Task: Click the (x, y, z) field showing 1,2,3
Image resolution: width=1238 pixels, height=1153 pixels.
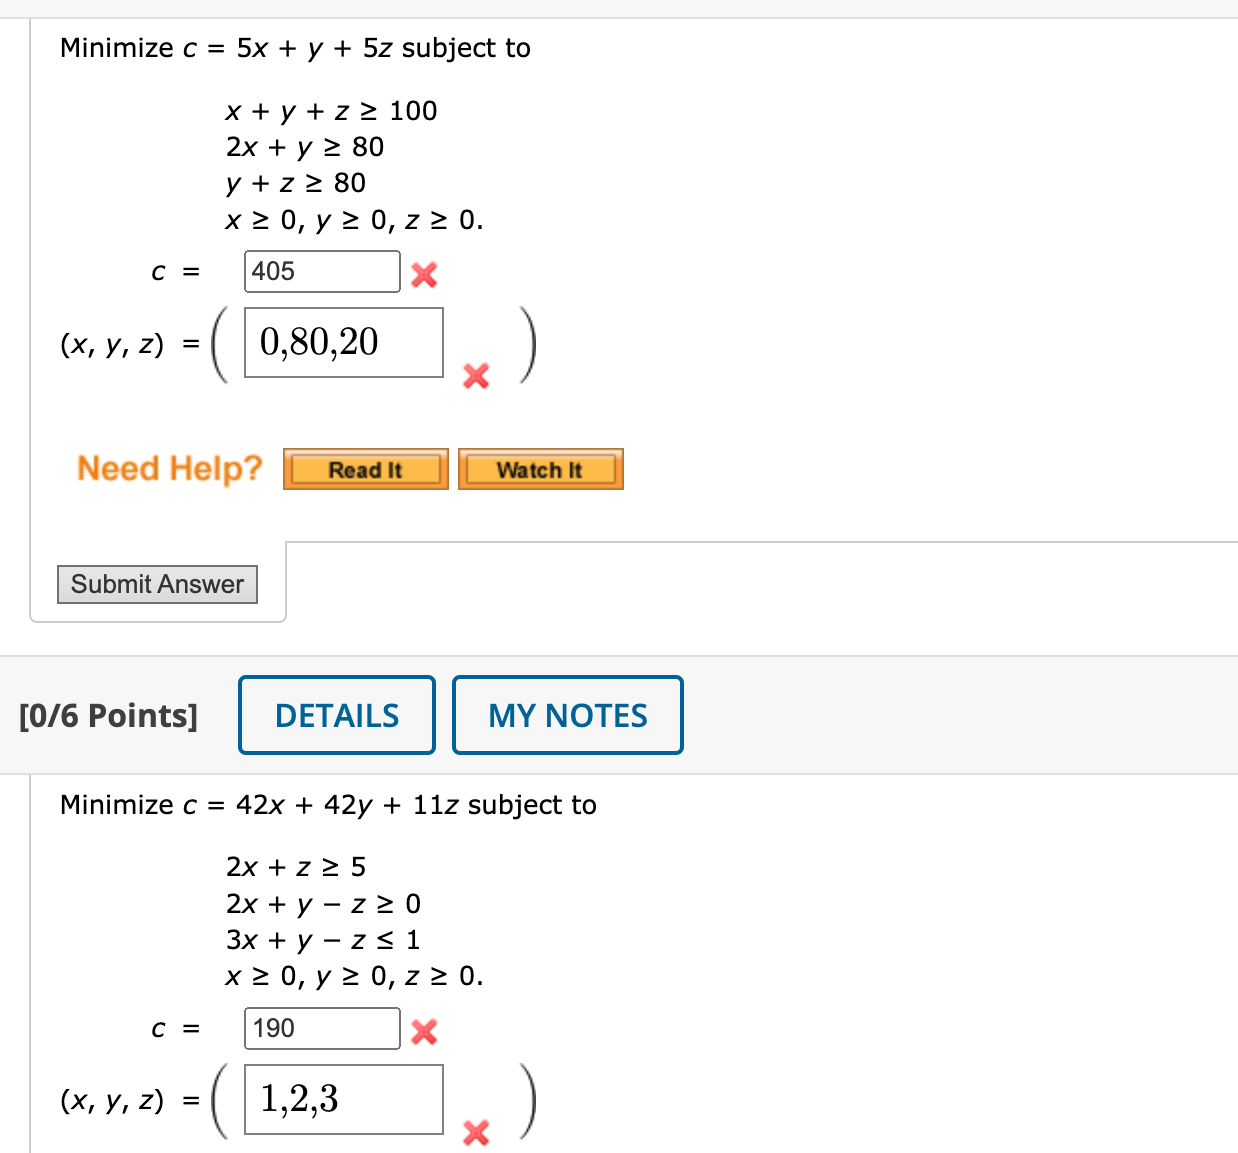Action: pos(343,1100)
